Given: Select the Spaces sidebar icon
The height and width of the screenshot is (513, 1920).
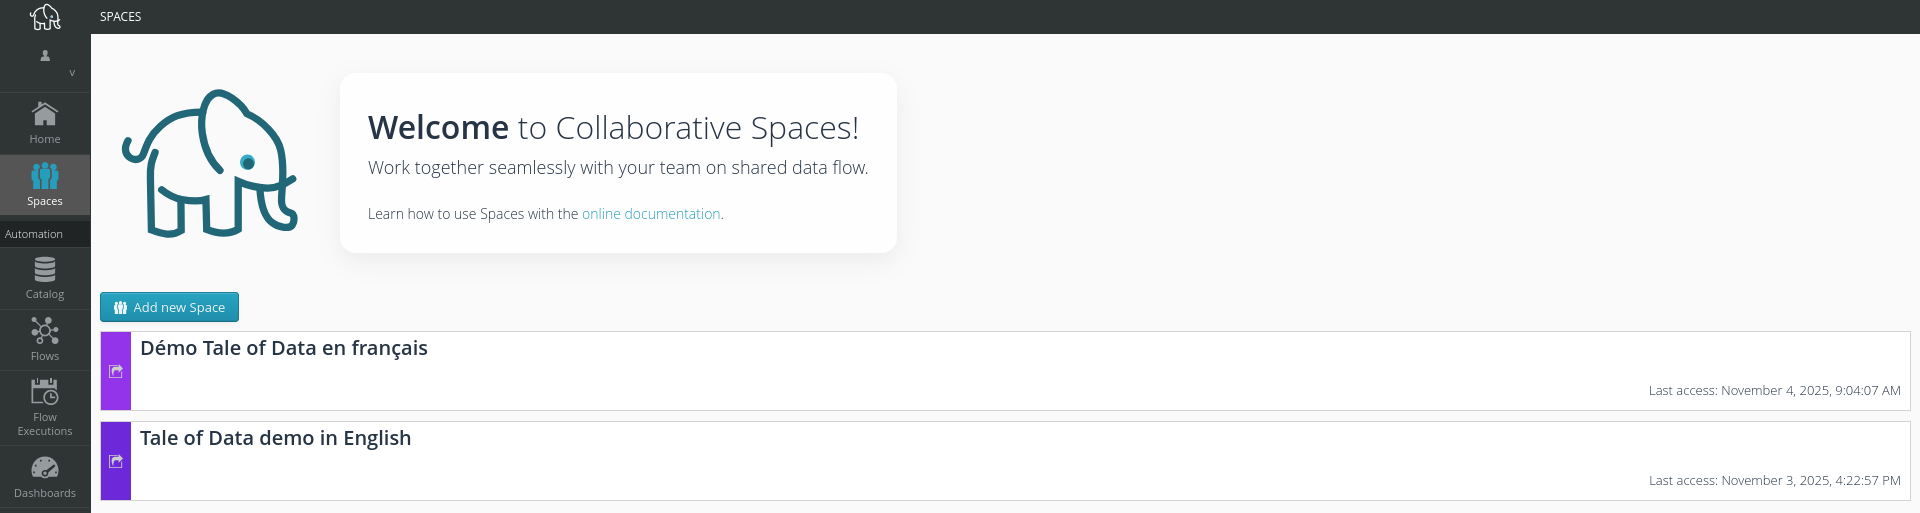Looking at the screenshot, I should (x=45, y=185).
